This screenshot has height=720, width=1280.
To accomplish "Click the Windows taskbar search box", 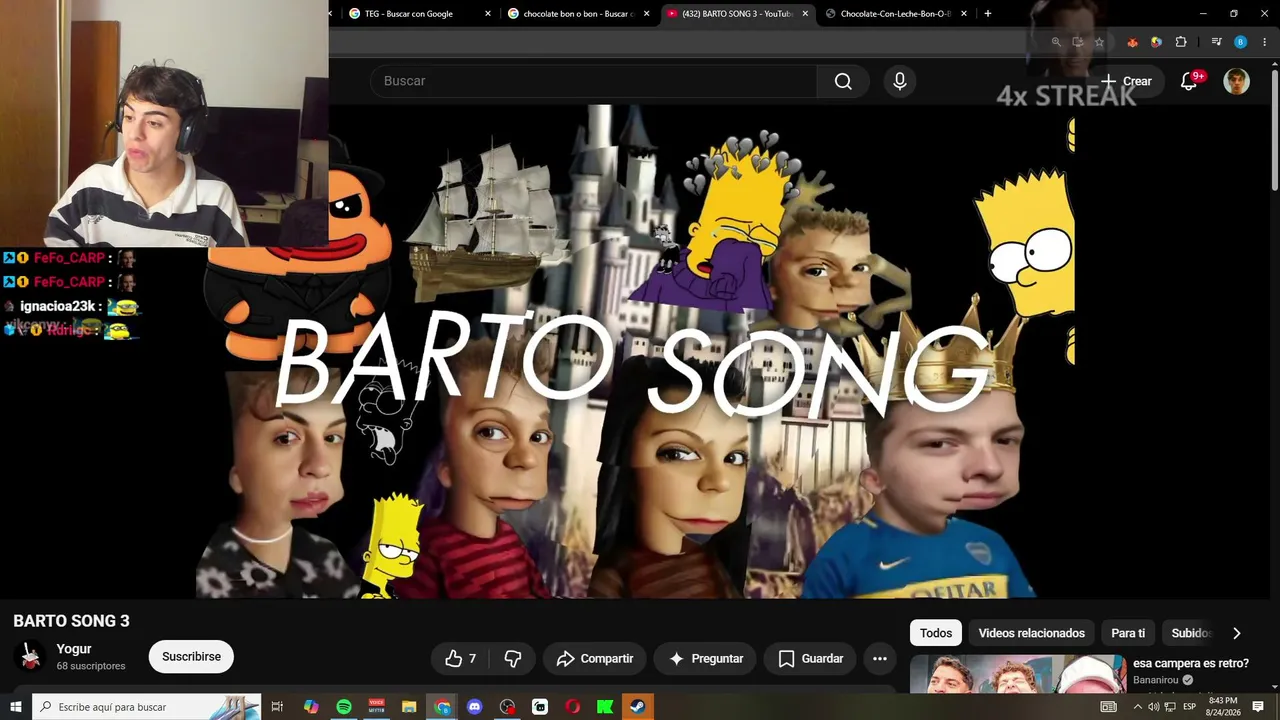I will click(147, 707).
